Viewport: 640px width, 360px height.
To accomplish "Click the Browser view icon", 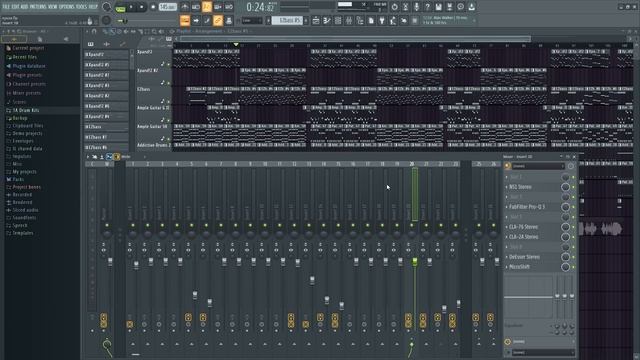I will pos(360,20).
